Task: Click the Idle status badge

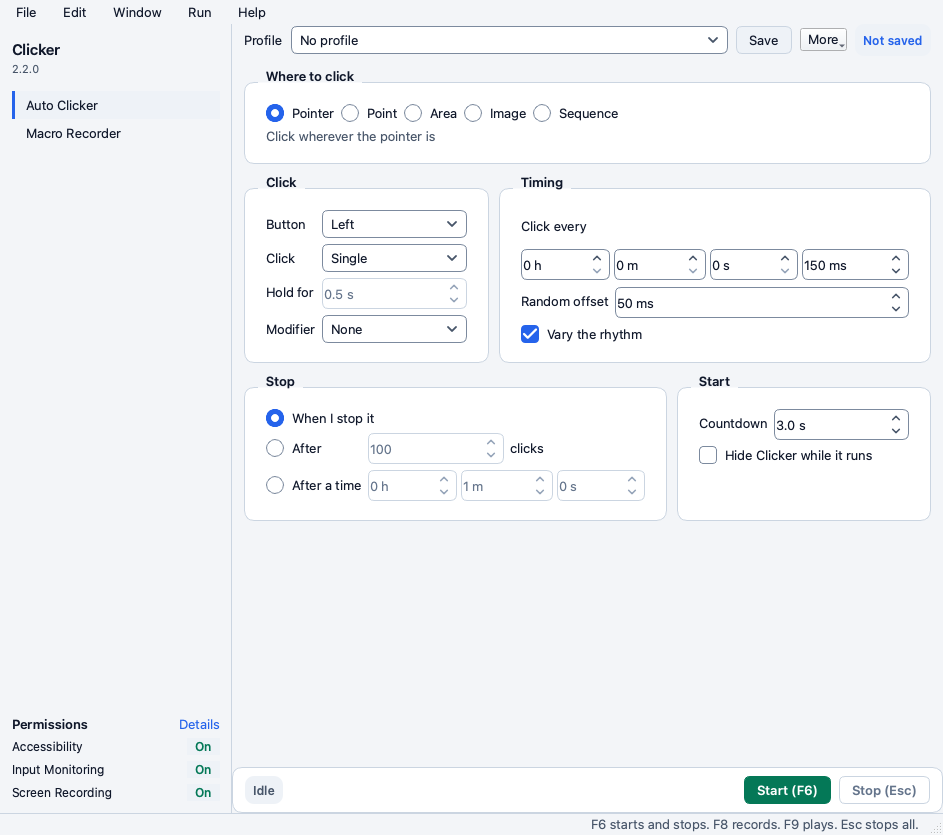Action: pos(263,790)
